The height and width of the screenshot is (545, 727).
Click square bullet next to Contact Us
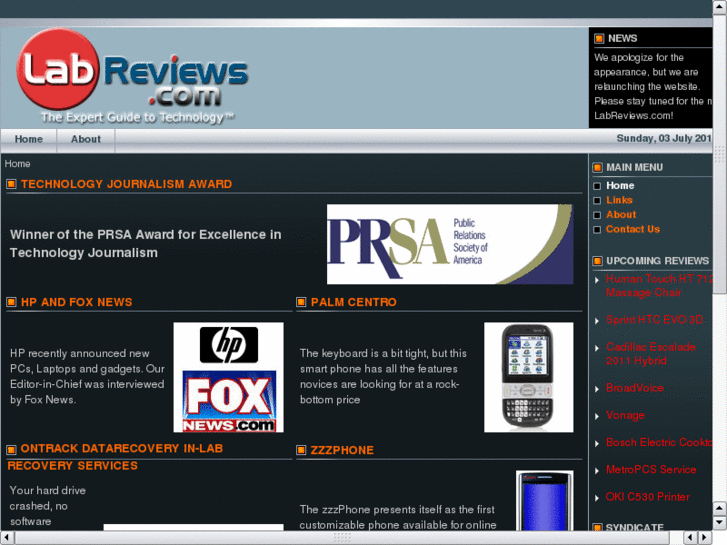[597, 230]
